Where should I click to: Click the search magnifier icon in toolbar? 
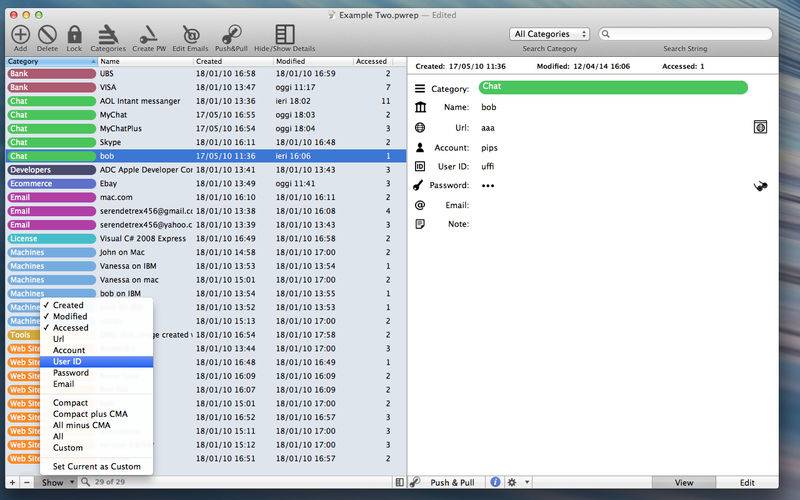tap(606, 34)
